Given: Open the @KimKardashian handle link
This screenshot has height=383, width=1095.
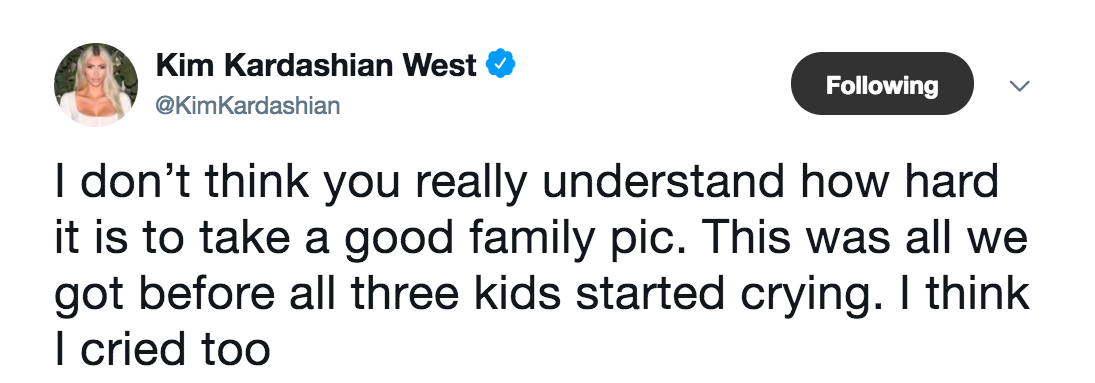Looking at the screenshot, I should (248, 106).
